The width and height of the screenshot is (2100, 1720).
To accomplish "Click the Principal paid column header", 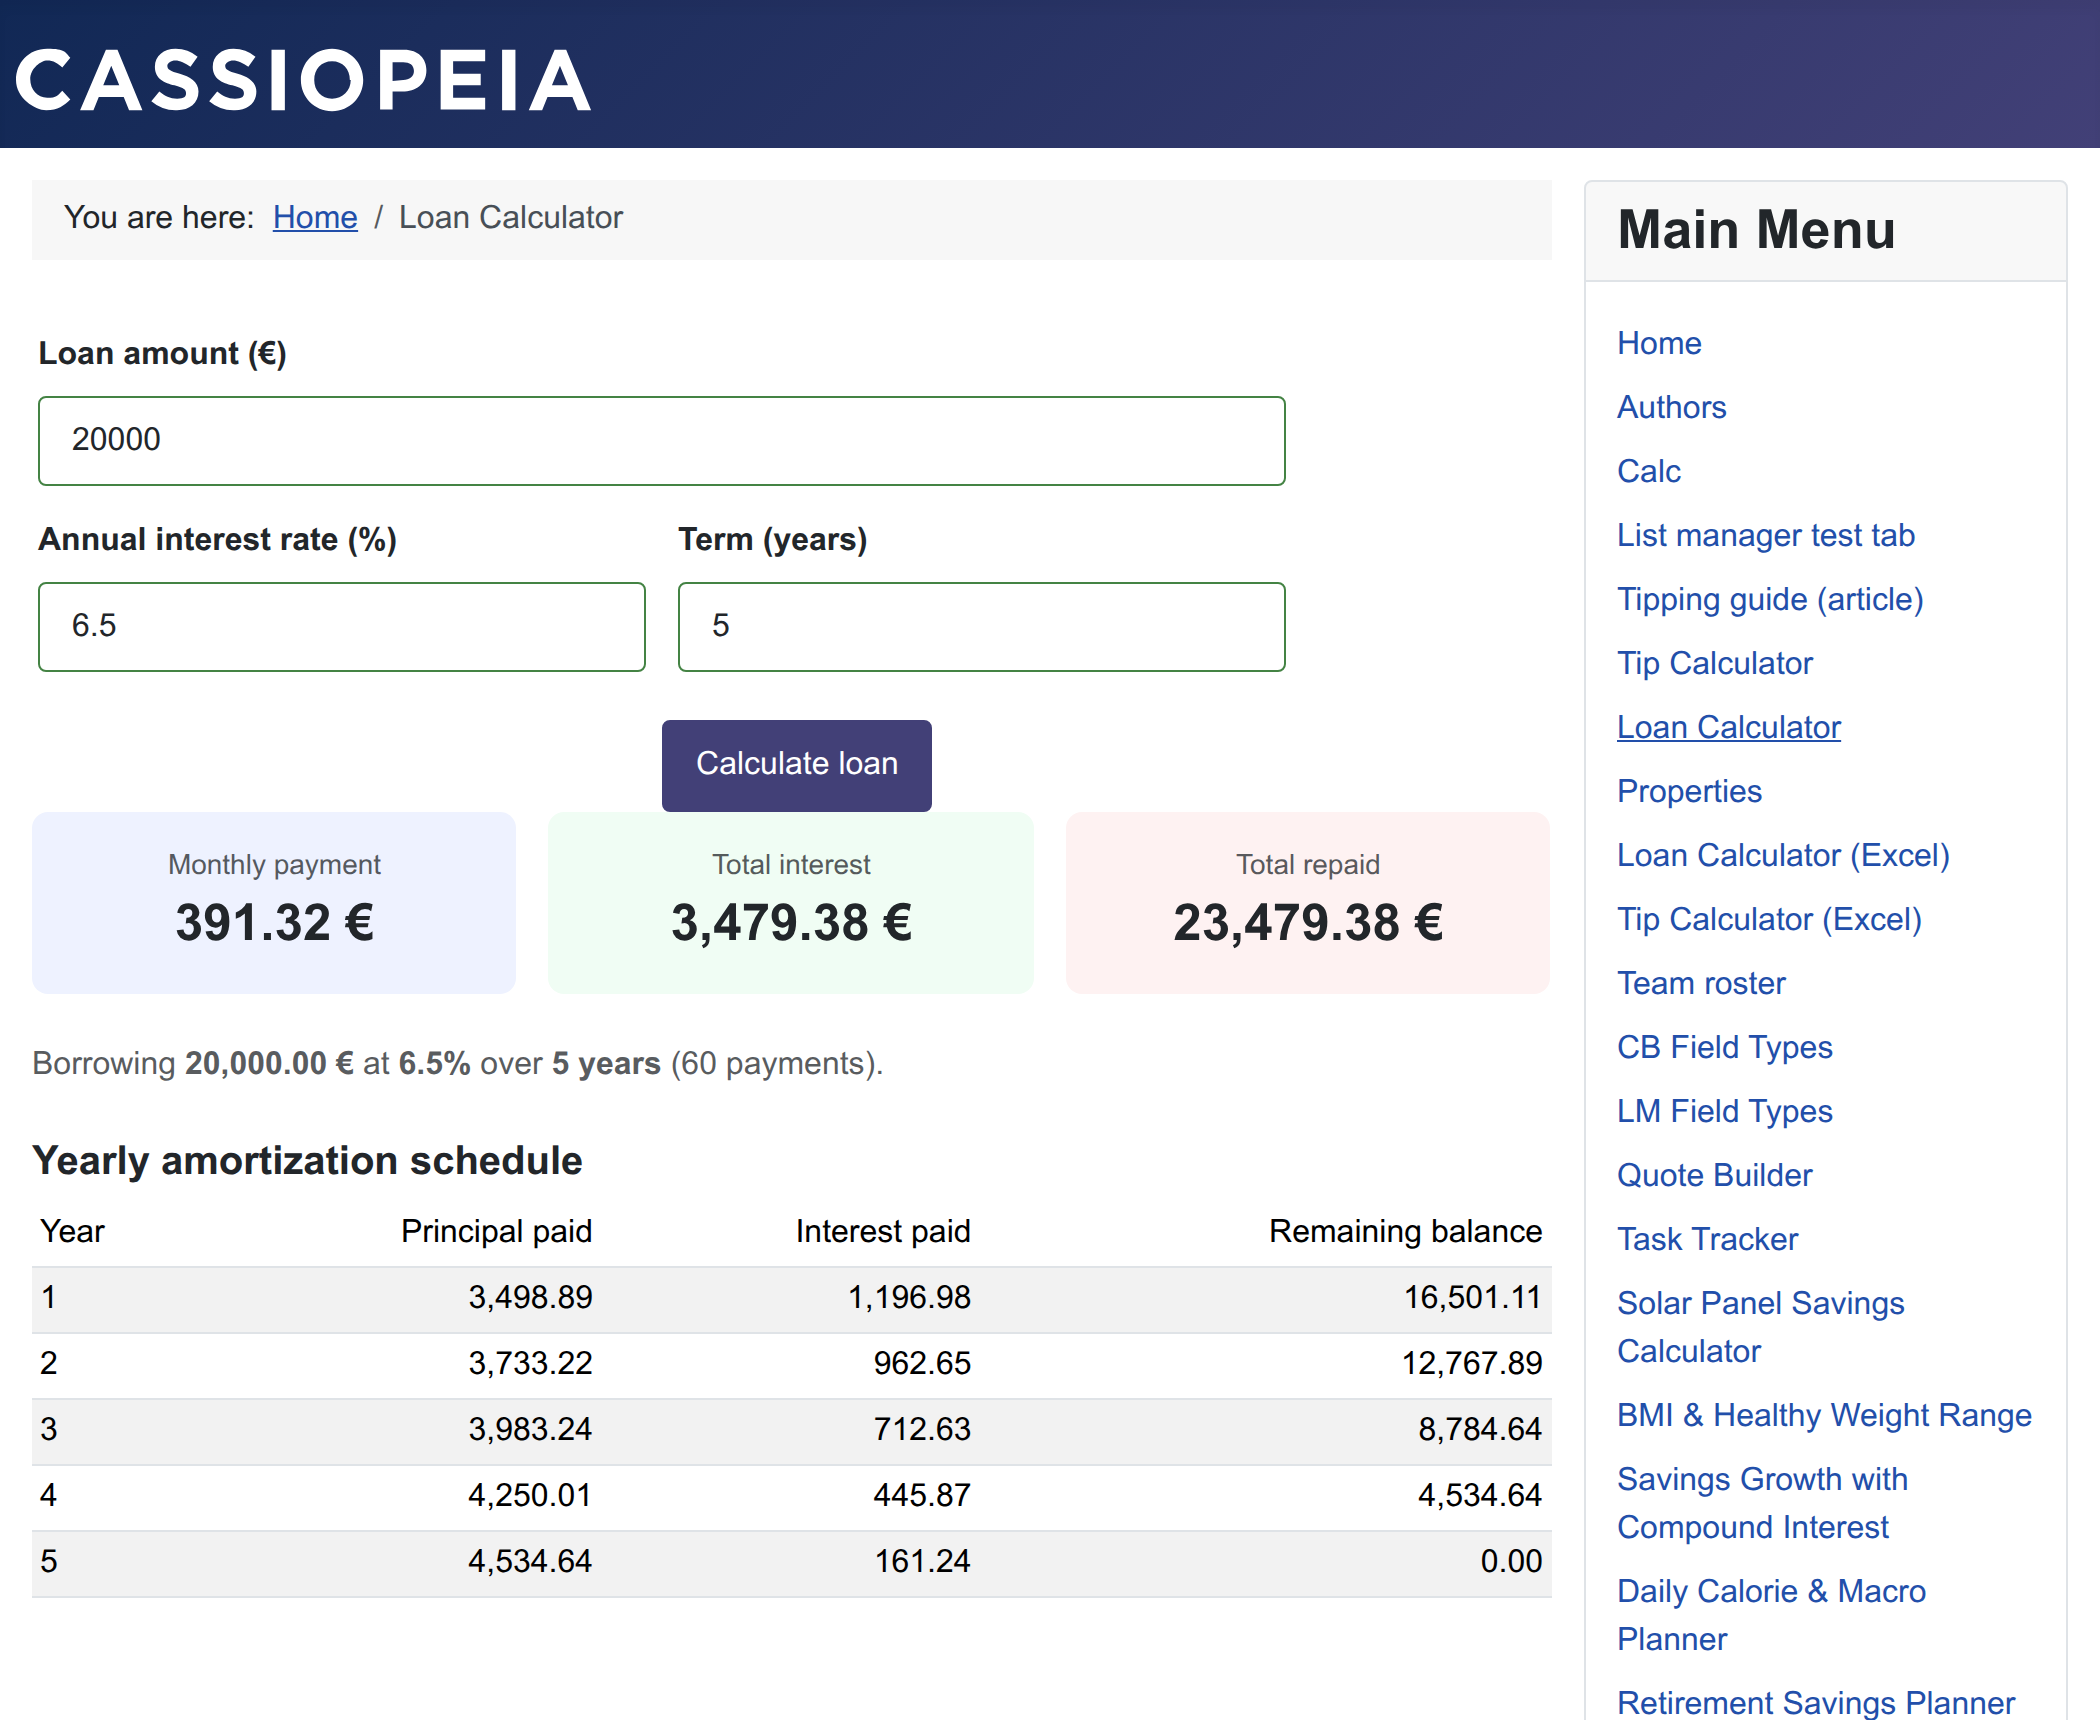I will coord(497,1231).
